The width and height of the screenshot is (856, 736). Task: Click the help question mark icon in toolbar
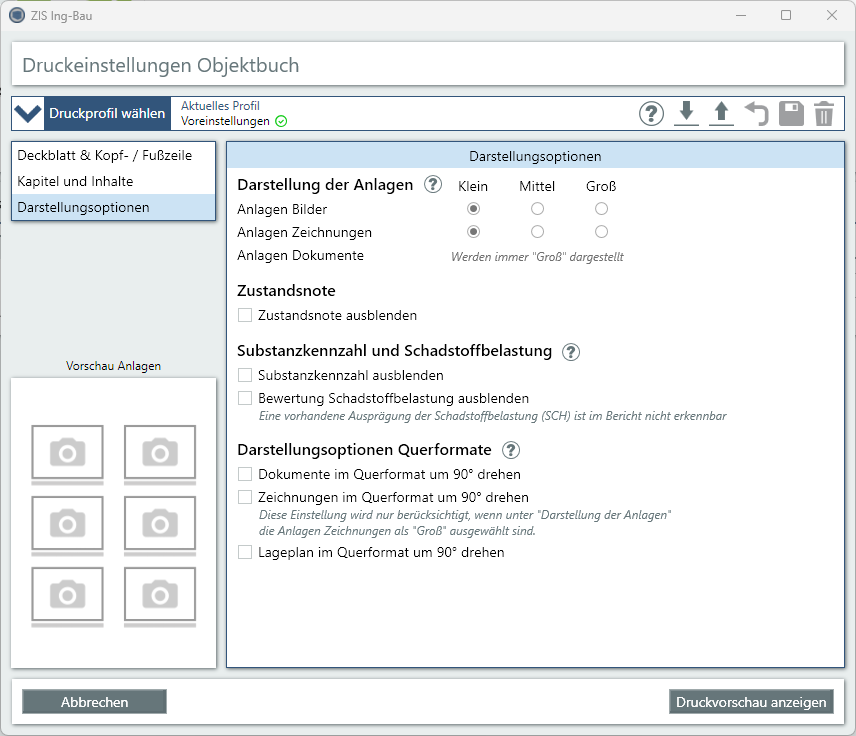pos(651,114)
